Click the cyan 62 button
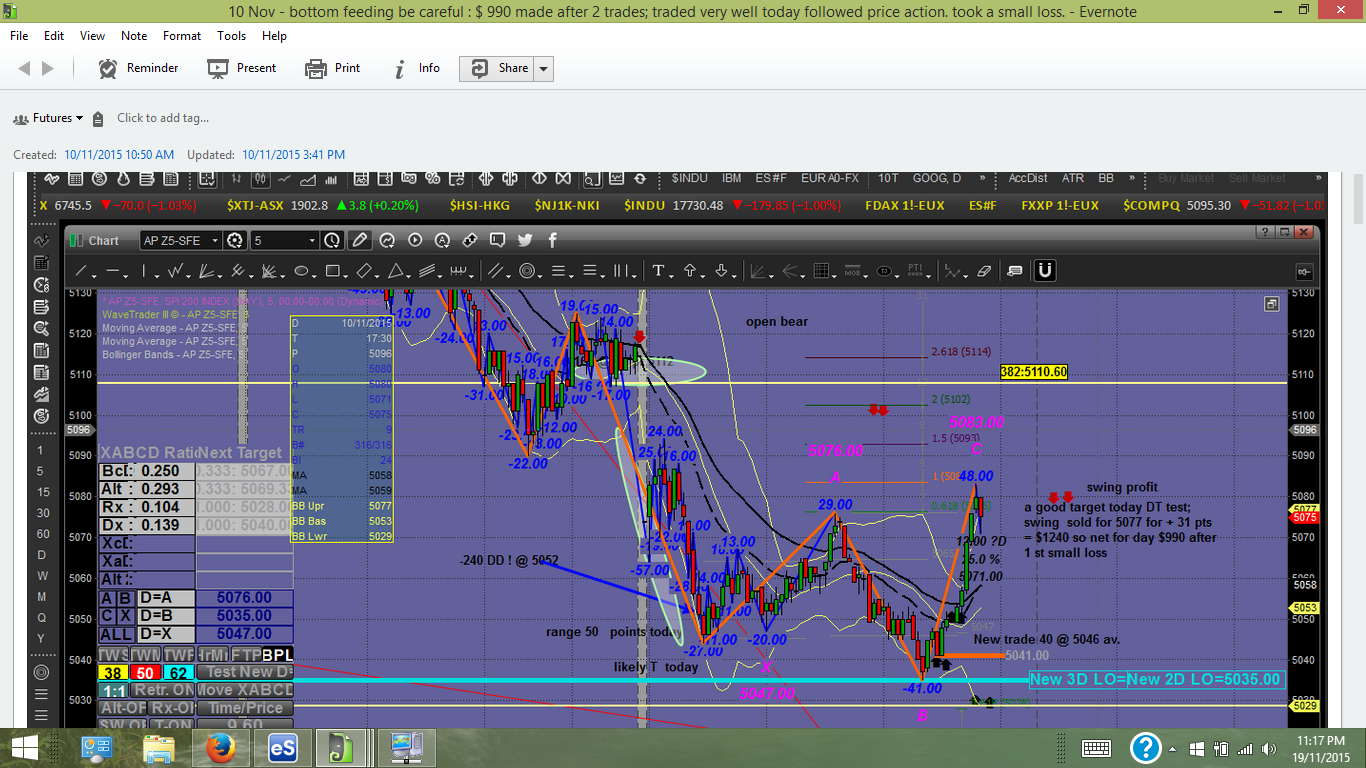 click(178, 672)
